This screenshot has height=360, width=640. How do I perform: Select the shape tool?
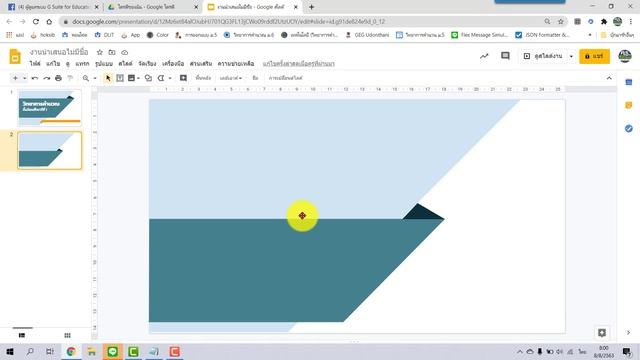tap(148, 78)
